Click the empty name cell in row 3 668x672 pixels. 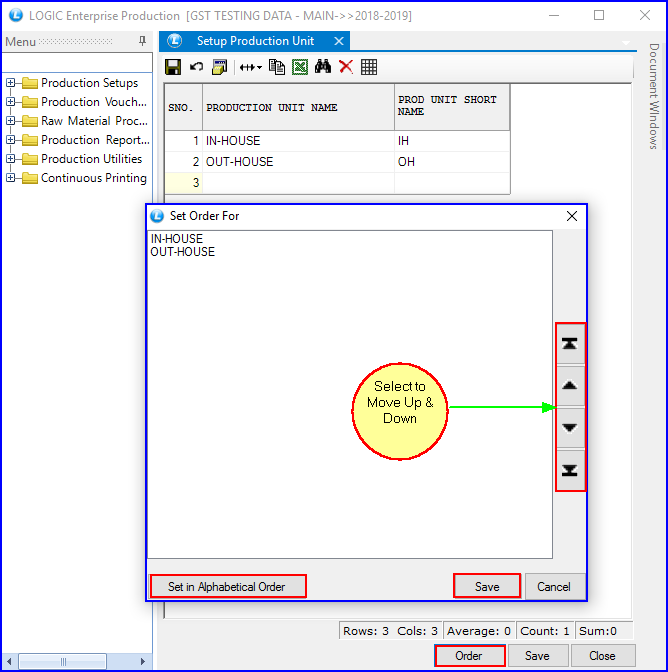(298, 183)
